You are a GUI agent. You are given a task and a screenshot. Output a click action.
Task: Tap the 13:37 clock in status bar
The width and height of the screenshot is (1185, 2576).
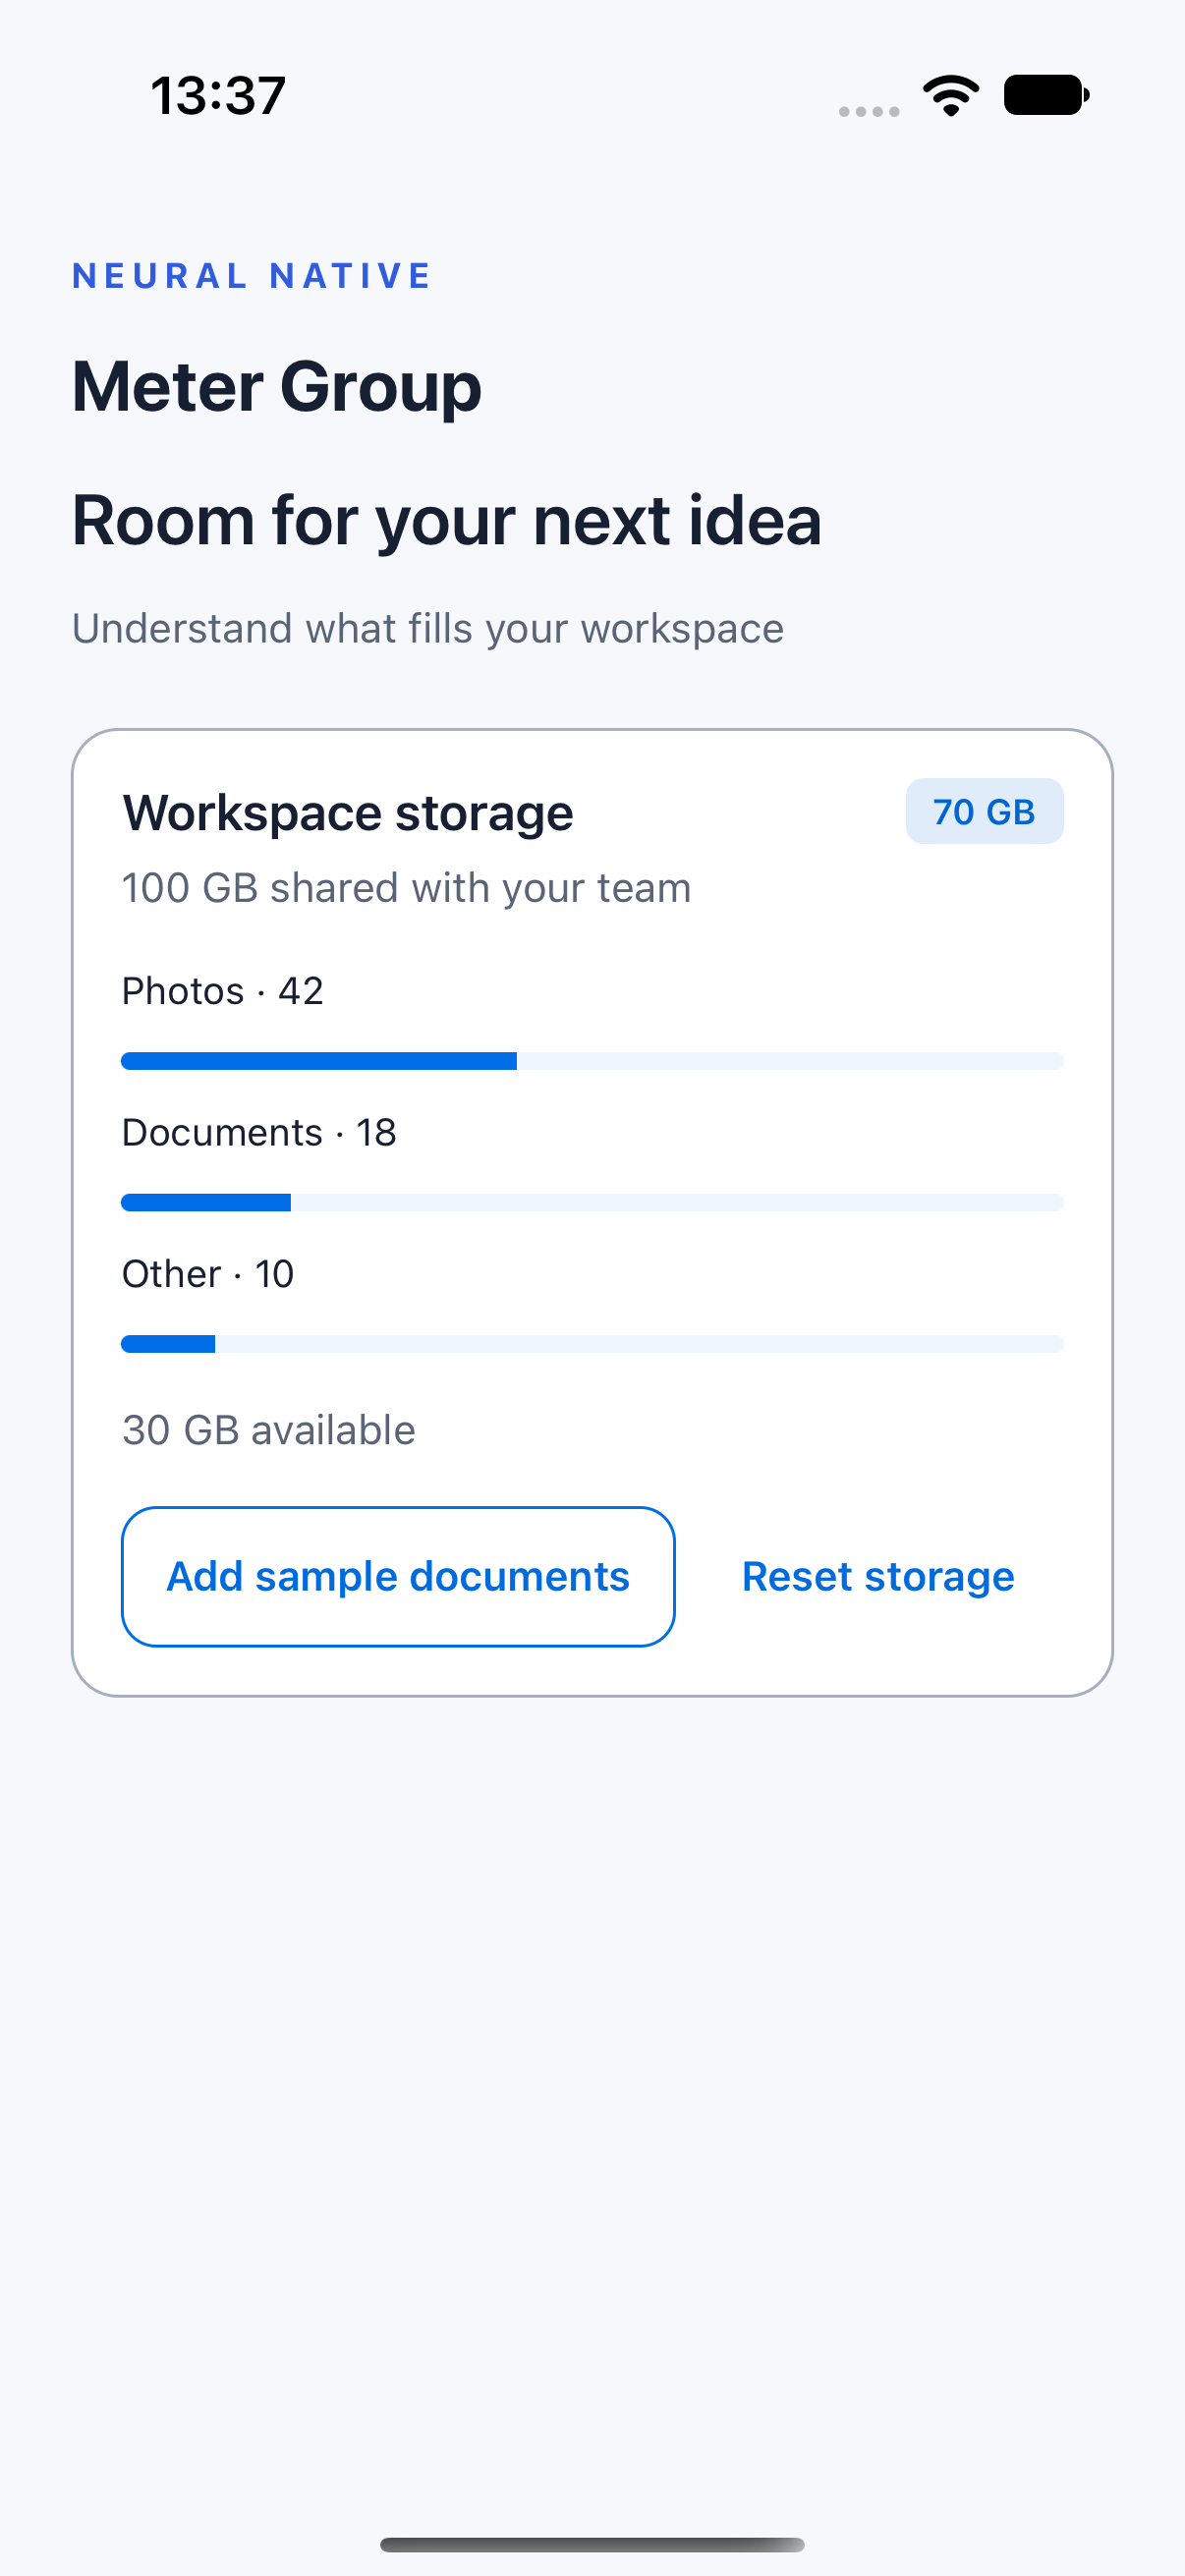click(x=218, y=96)
